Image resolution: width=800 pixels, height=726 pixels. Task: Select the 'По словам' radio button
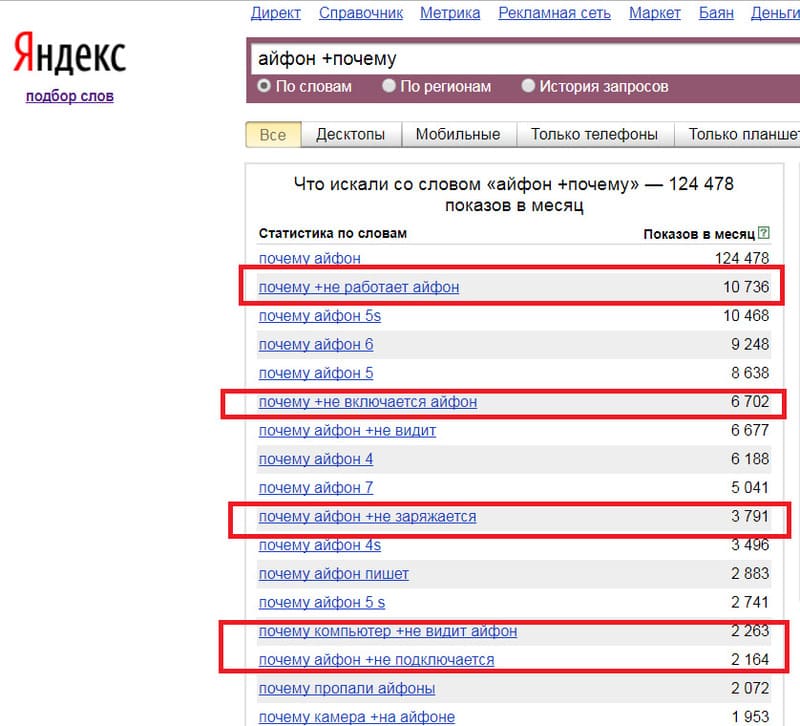pyautogui.click(x=265, y=87)
